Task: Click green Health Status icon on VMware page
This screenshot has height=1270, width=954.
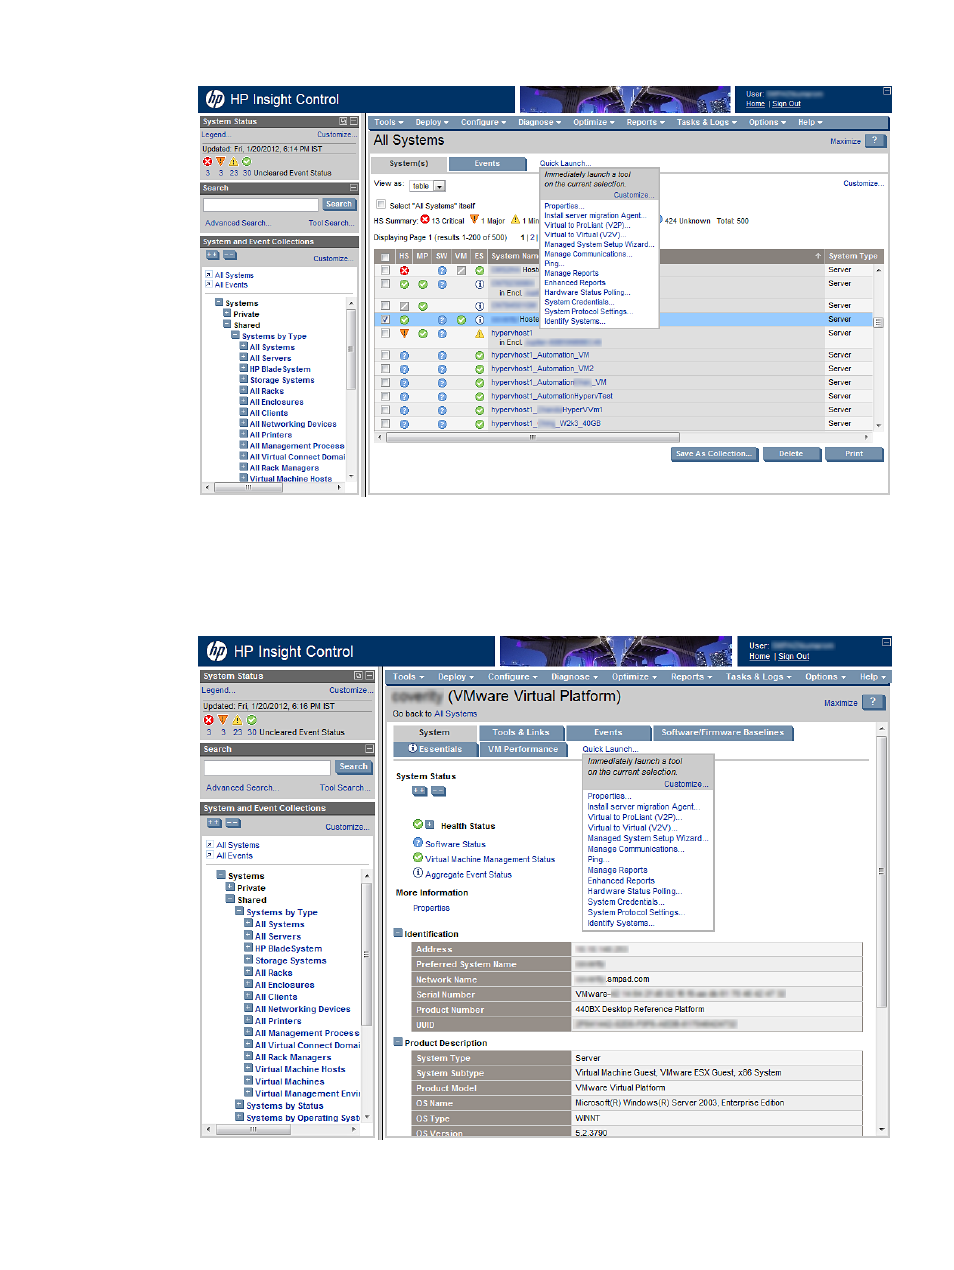Action: [418, 825]
